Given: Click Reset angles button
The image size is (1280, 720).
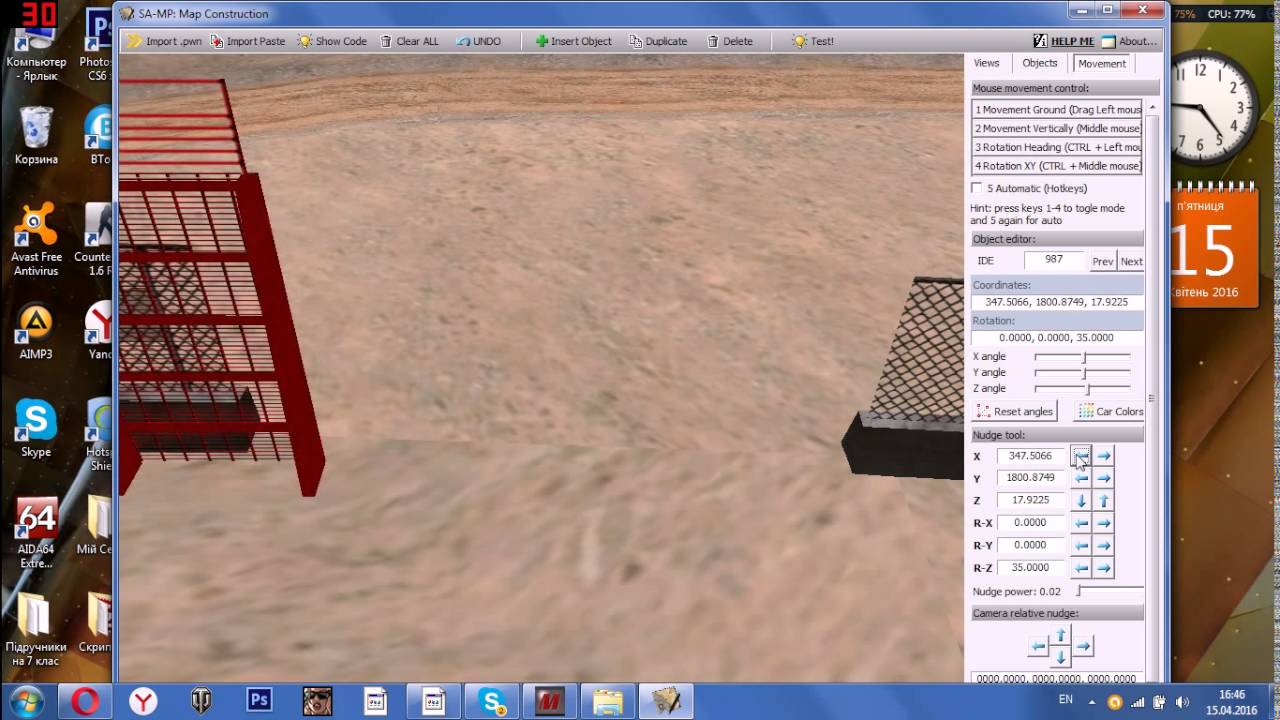Looking at the screenshot, I should [x=1014, y=411].
